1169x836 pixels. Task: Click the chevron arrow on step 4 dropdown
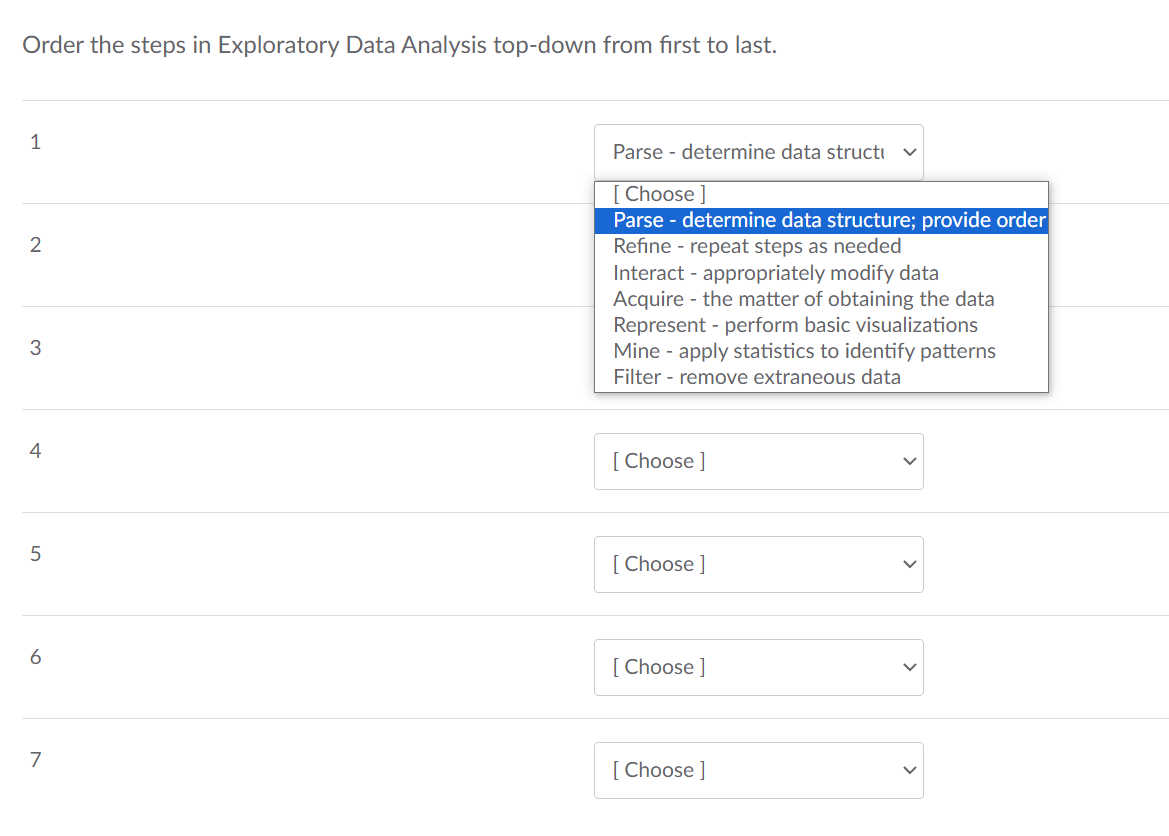click(x=909, y=461)
